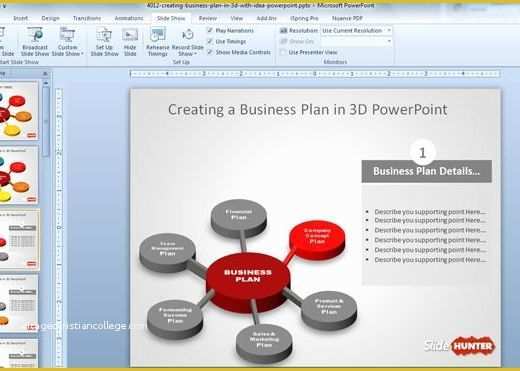Select the Business Plan Details banner
This screenshot has width=520, height=371.
tap(426, 171)
